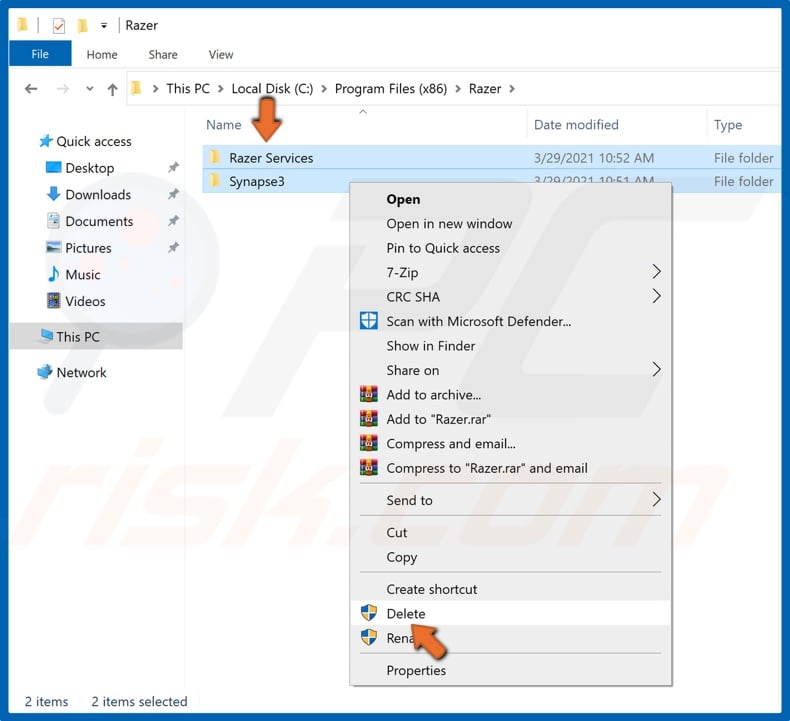Click the Razer Services folder name
The width and height of the screenshot is (790, 721).
[271, 158]
